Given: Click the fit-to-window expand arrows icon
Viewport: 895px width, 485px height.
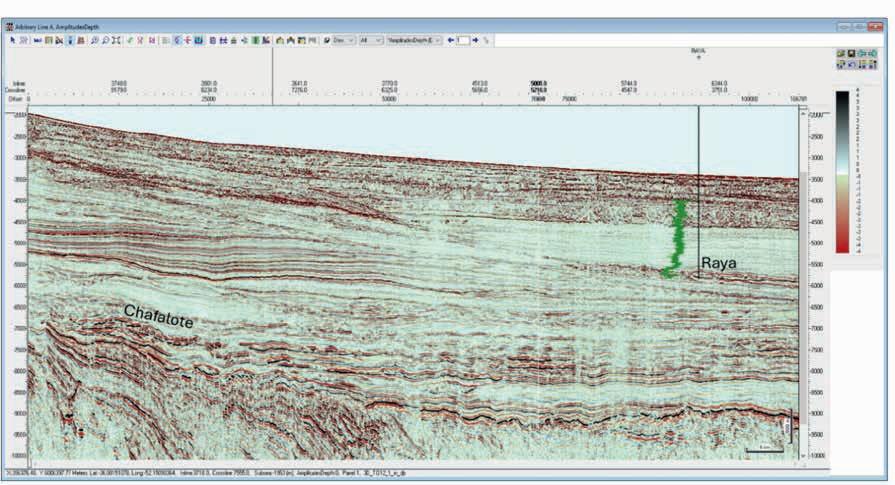Looking at the screenshot, I should pos(117,40).
